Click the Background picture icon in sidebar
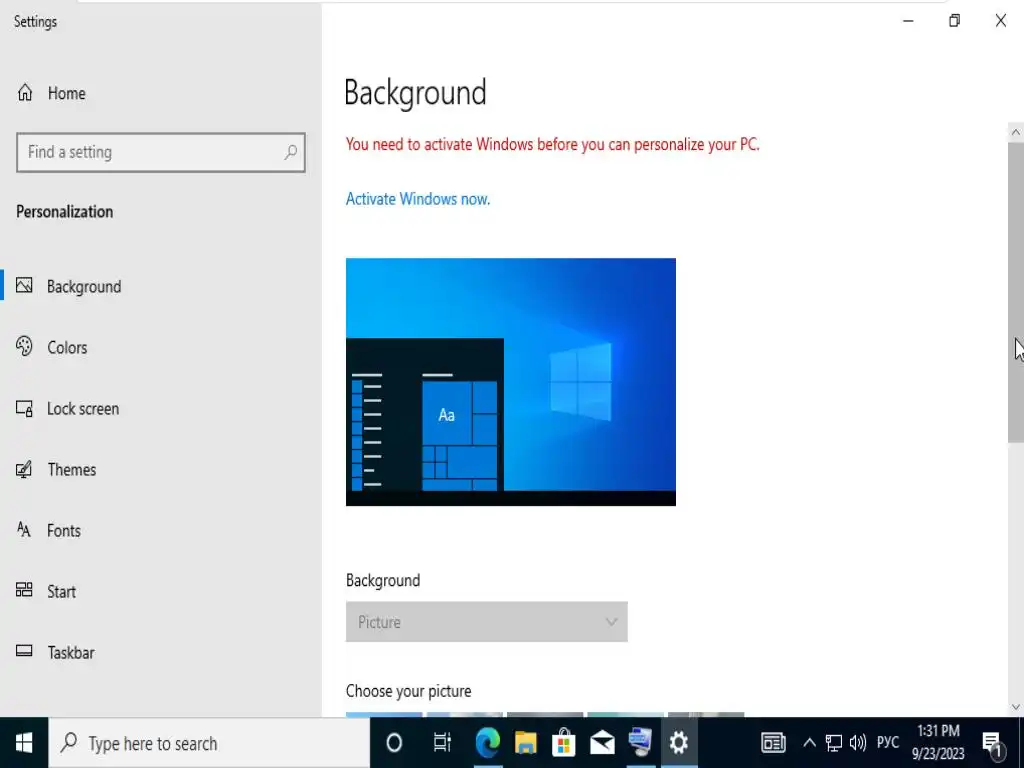1024x768 pixels. 24,285
